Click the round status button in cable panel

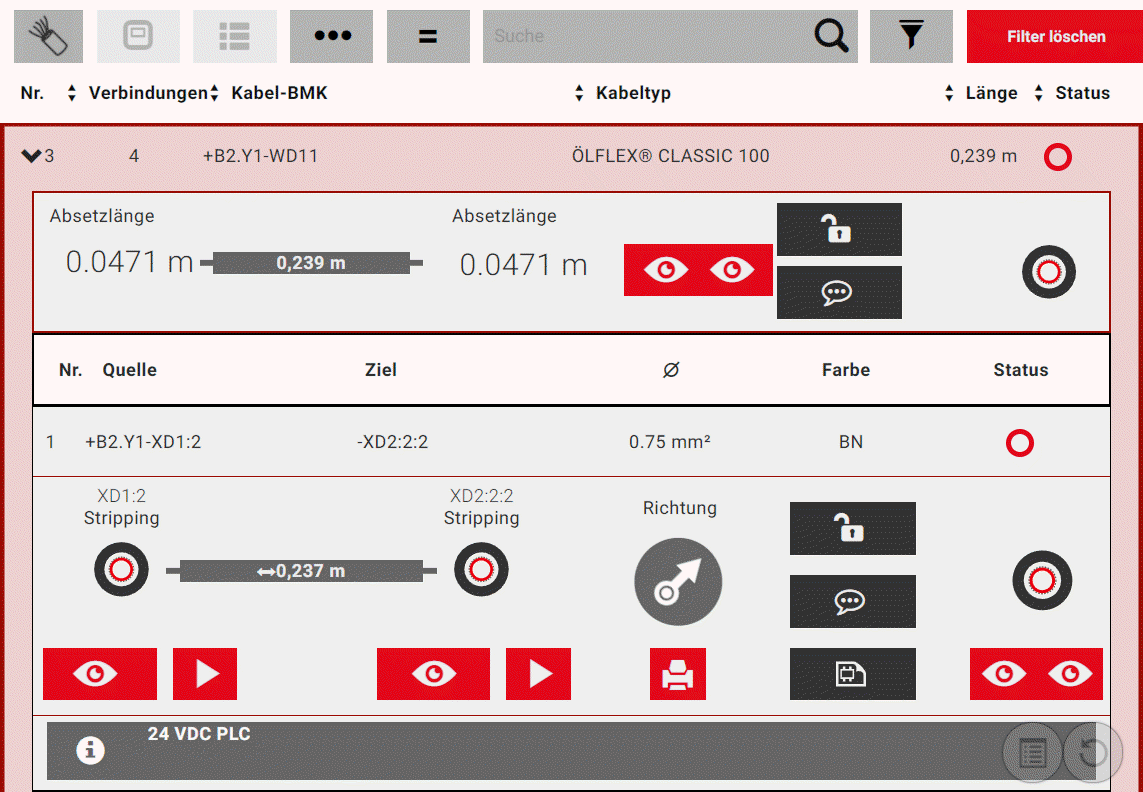point(1048,272)
